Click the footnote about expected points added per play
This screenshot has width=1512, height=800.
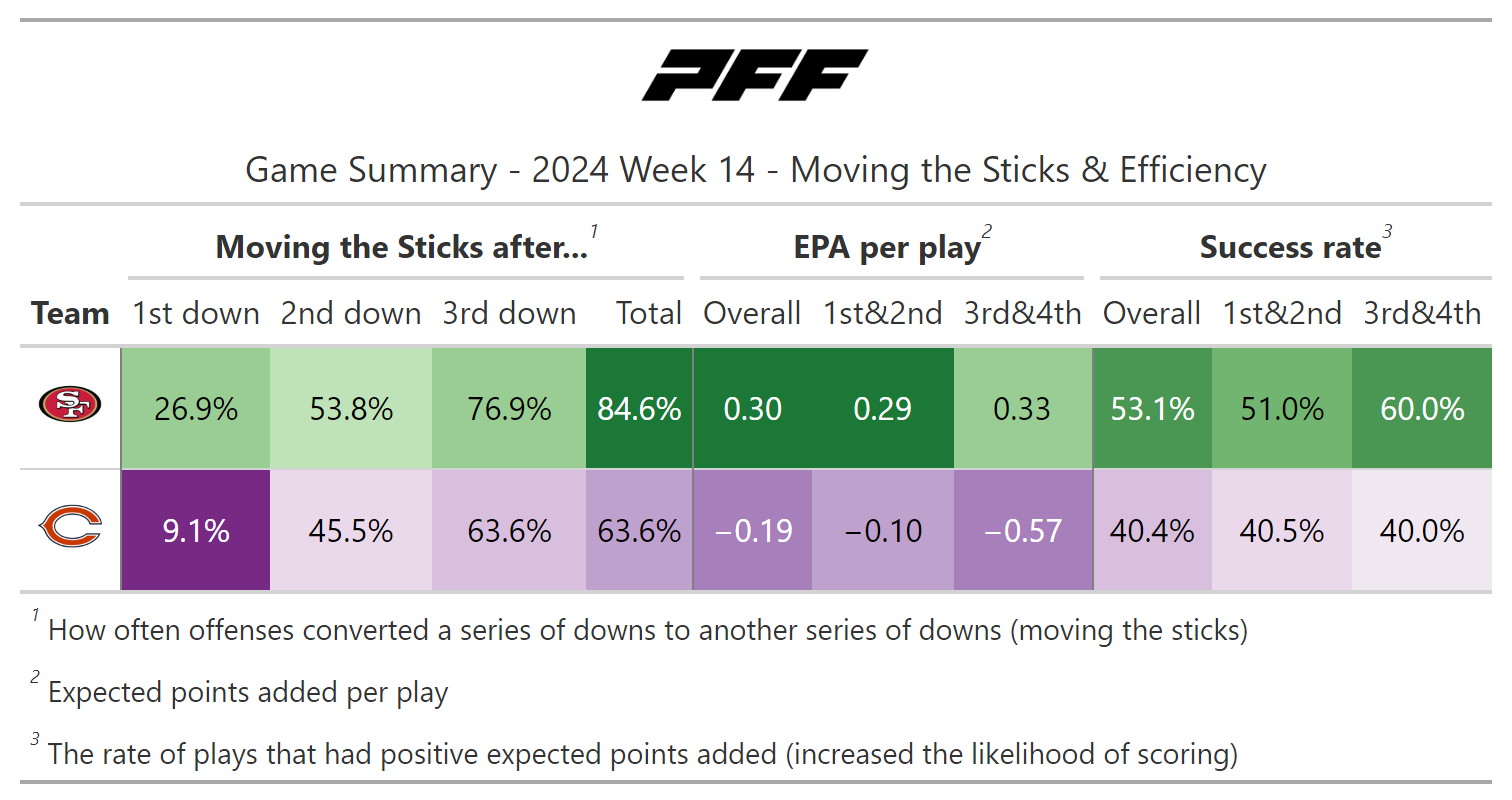click(248, 692)
